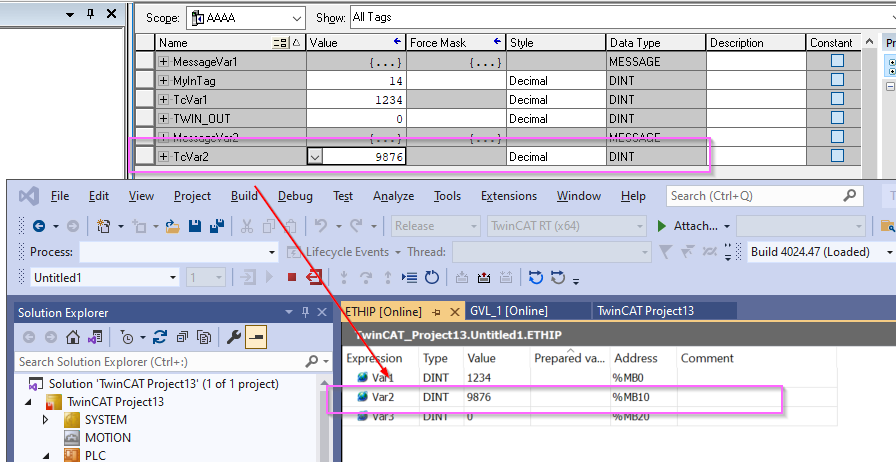Click the Navigate Backward toolbar icon
Viewport: 896px width, 462px height.
click(39, 226)
